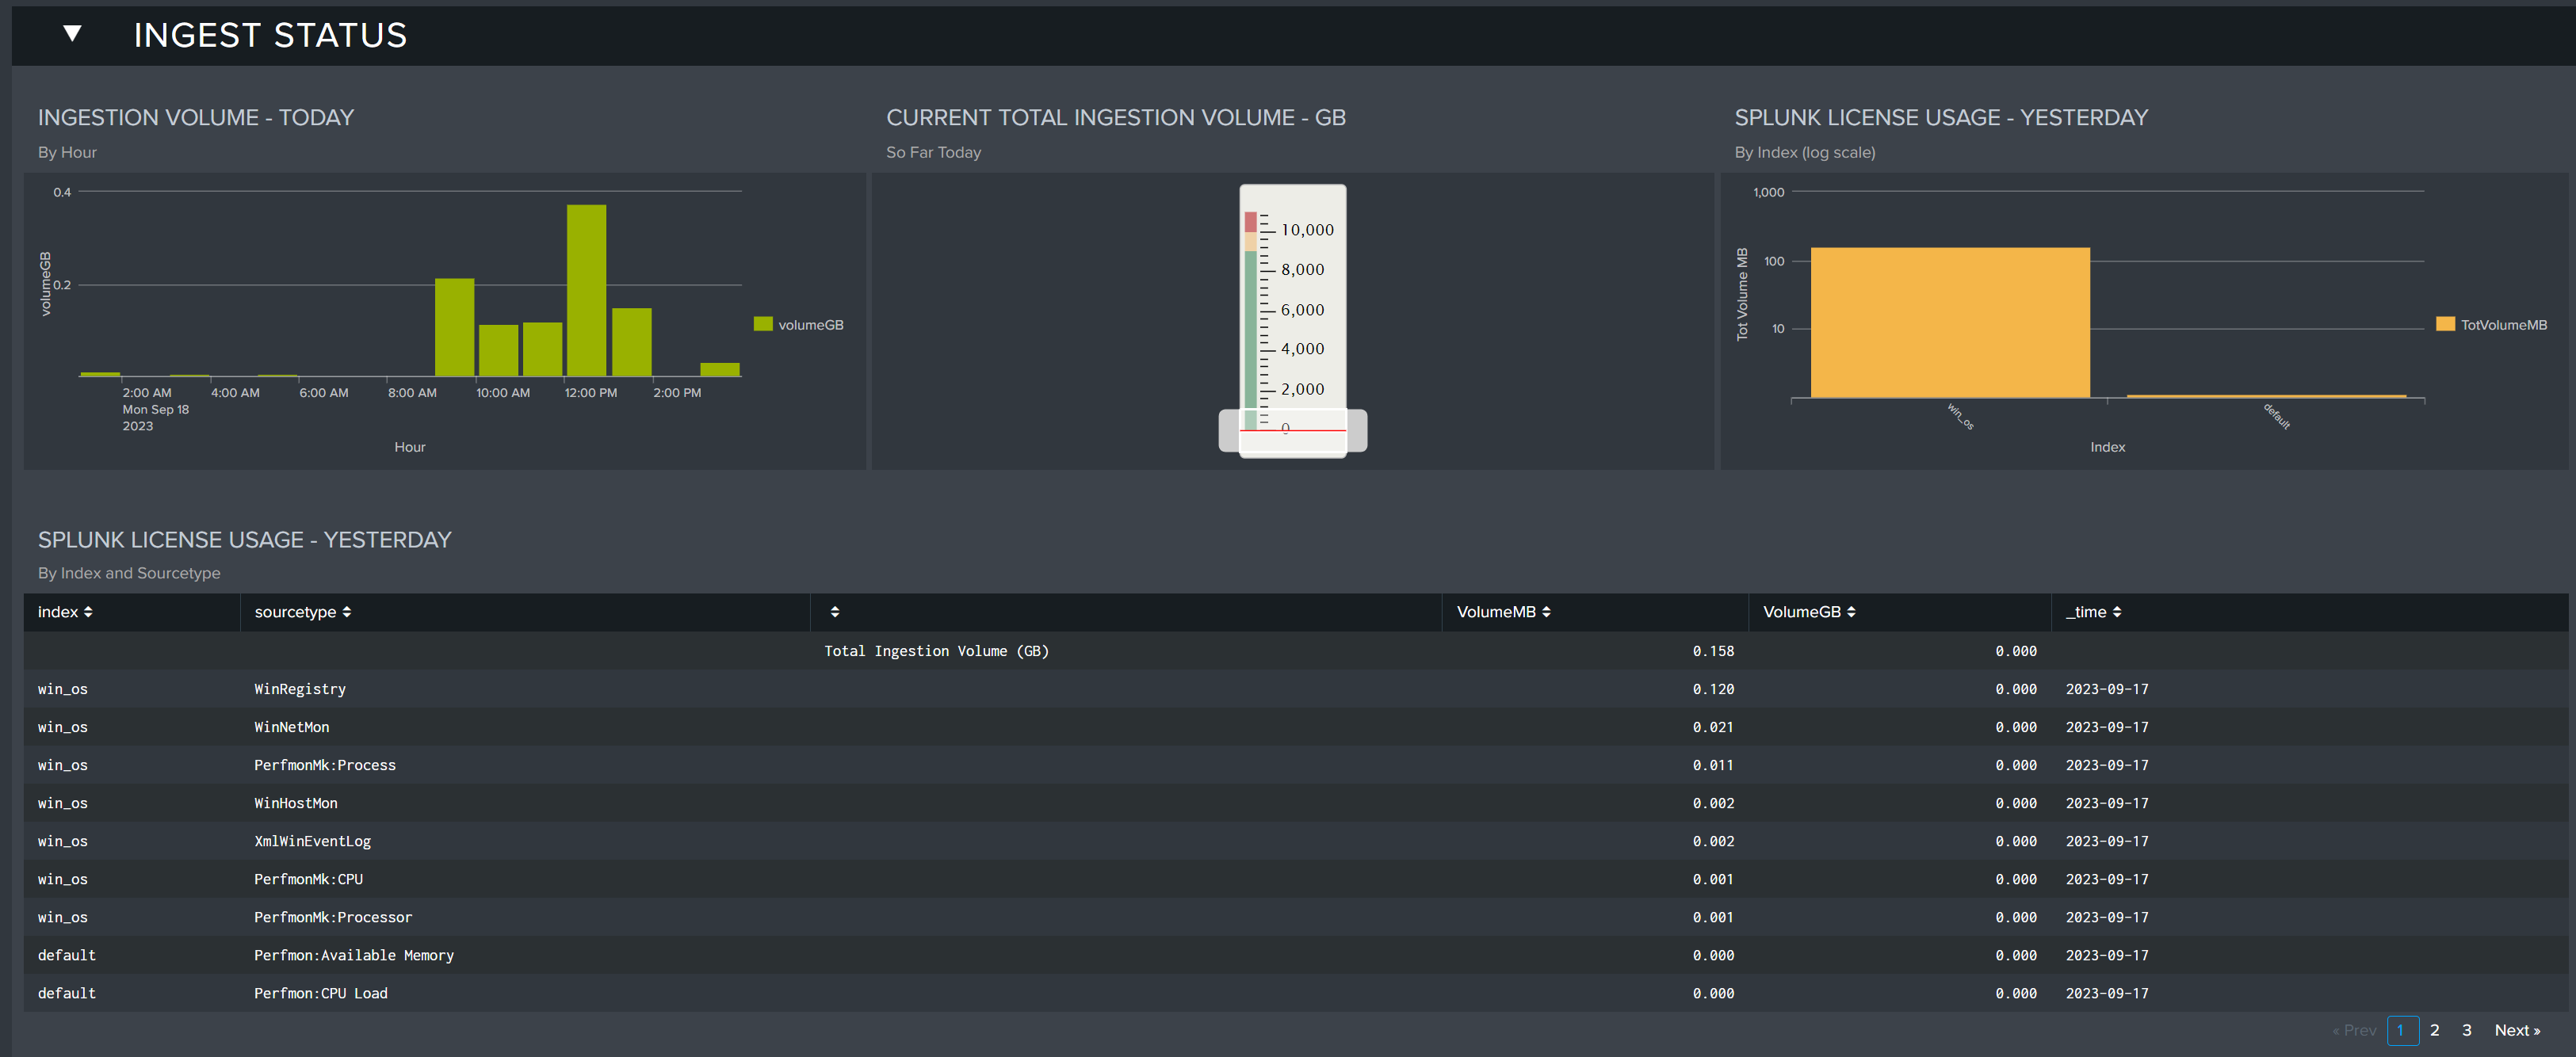Click the default index bar in license chart
This screenshot has width=2576, height=1057.
pyautogui.click(x=2266, y=396)
